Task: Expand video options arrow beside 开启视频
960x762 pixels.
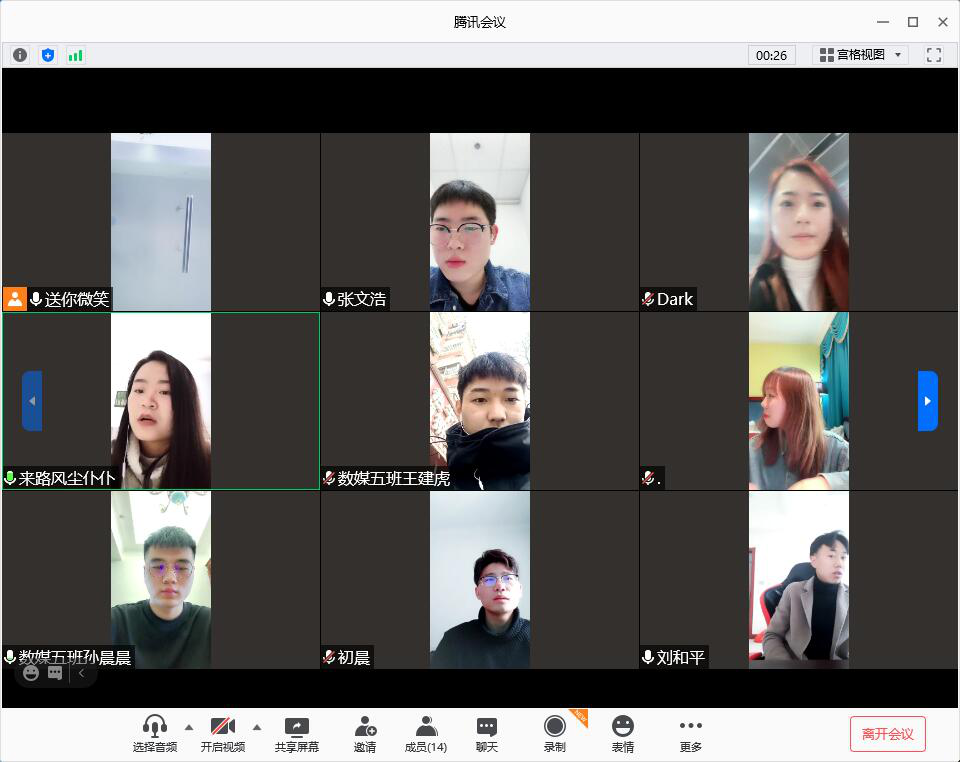Action: (x=257, y=727)
